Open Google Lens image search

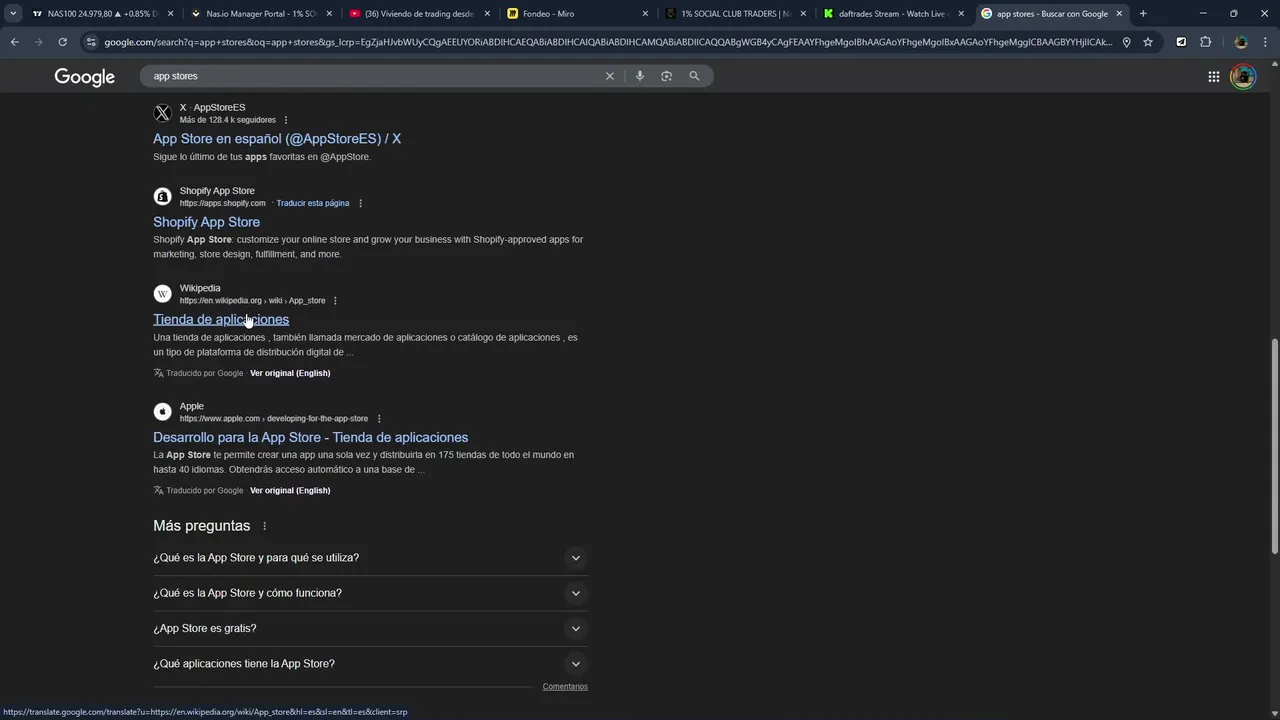(x=667, y=76)
